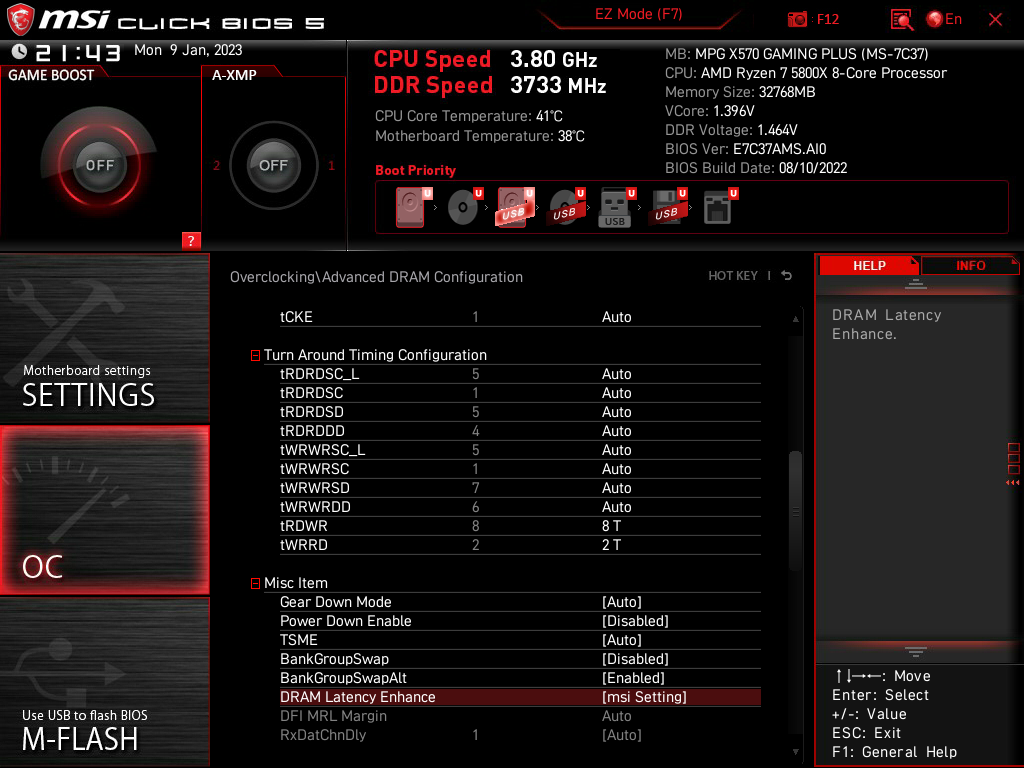The height and width of the screenshot is (768, 1024).
Task: Click the Overclocking\Advanced DRAM Configuration breadcrumb
Action: [x=376, y=277]
